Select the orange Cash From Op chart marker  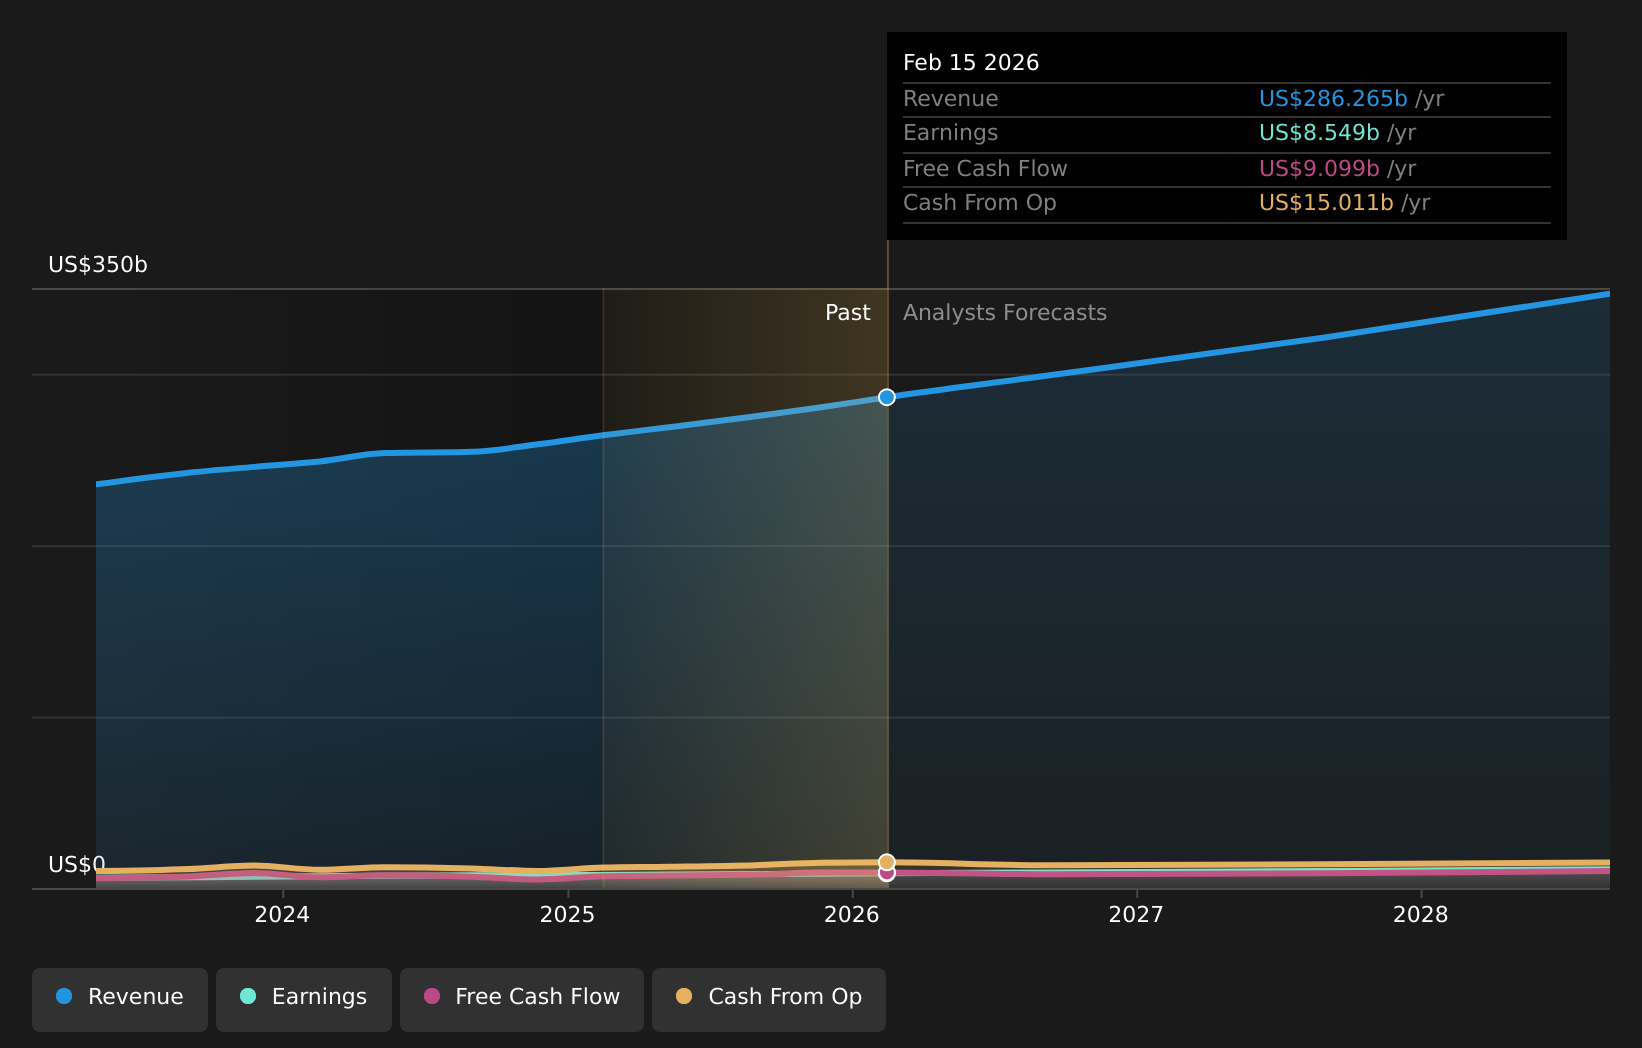pyautogui.click(x=886, y=860)
